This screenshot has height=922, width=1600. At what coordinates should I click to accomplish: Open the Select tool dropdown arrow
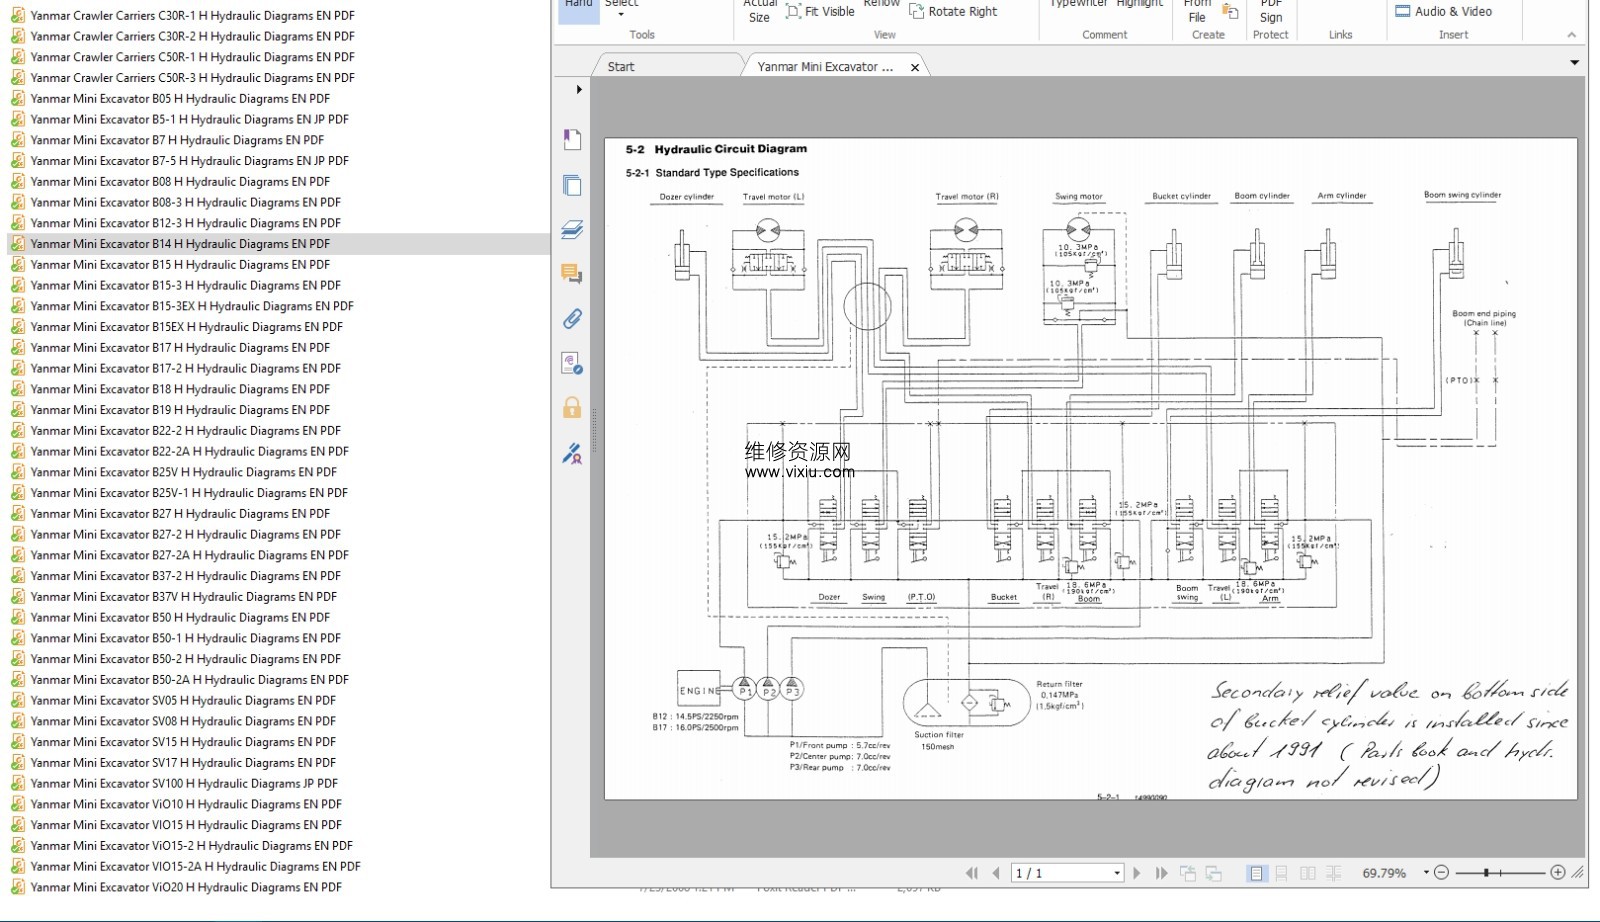coord(621,15)
